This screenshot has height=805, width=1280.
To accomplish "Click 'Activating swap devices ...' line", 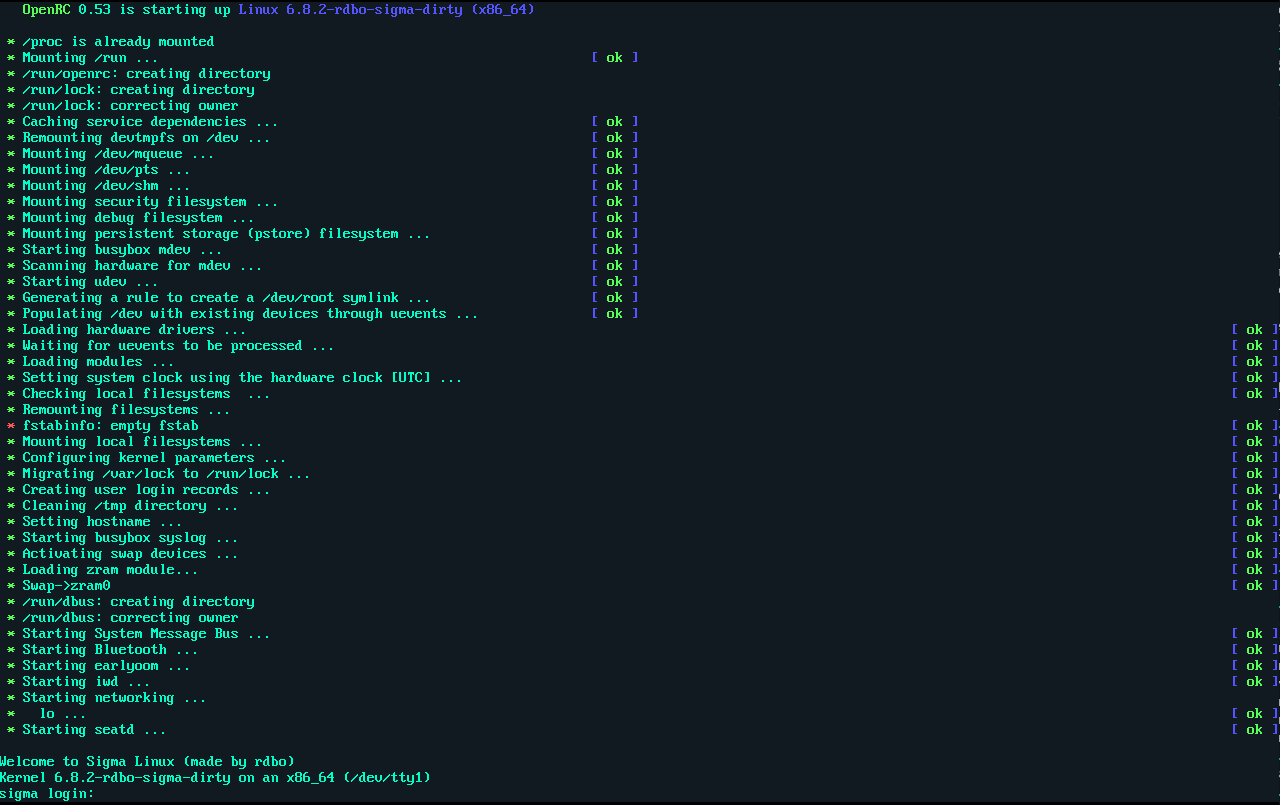I will point(130,554).
